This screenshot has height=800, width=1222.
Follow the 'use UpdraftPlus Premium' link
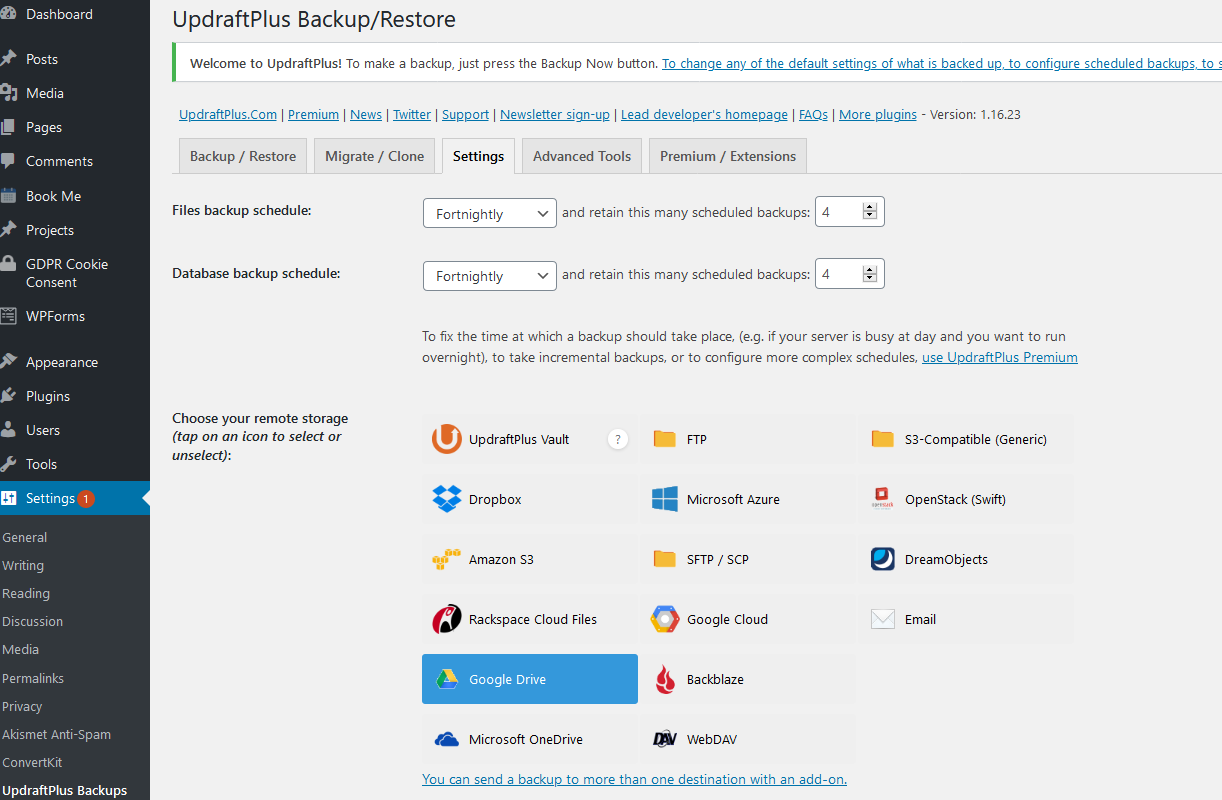point(1000,357)
